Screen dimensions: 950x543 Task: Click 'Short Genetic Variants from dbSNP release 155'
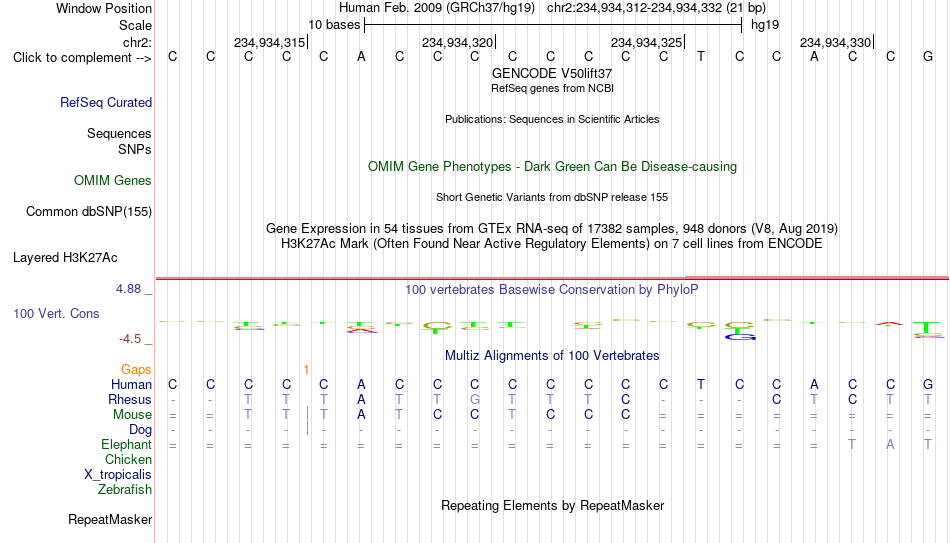point(552,197)
